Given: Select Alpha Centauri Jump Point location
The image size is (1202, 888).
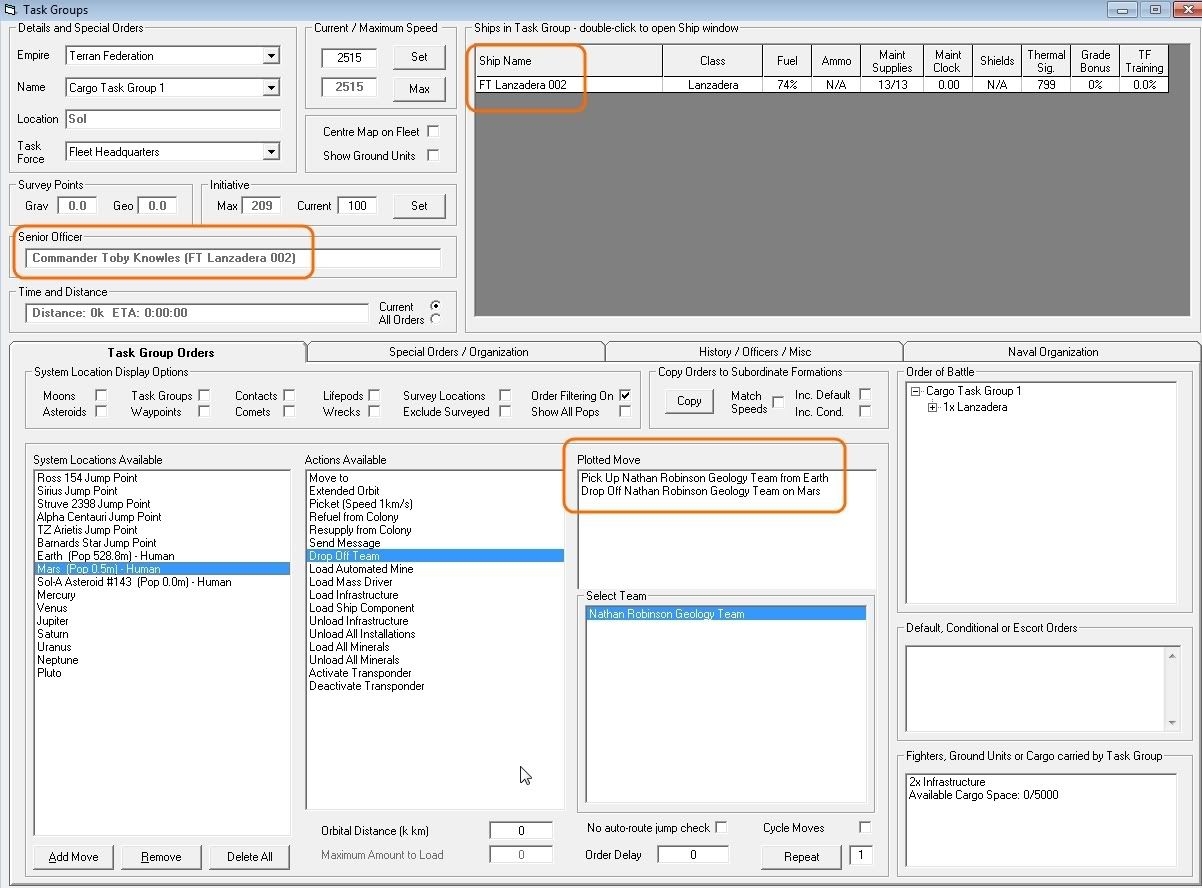Looking at the screenshot, I should [162, 517].
